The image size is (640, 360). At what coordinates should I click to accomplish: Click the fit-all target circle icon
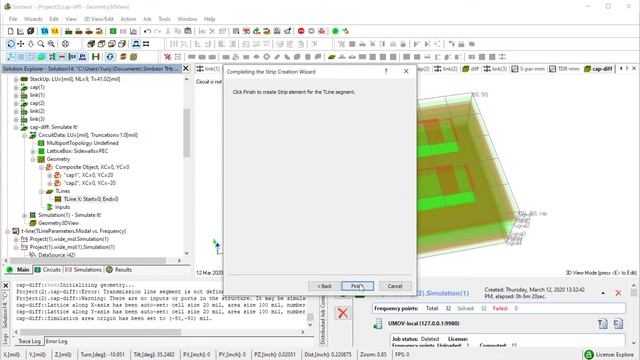point(65,44)
